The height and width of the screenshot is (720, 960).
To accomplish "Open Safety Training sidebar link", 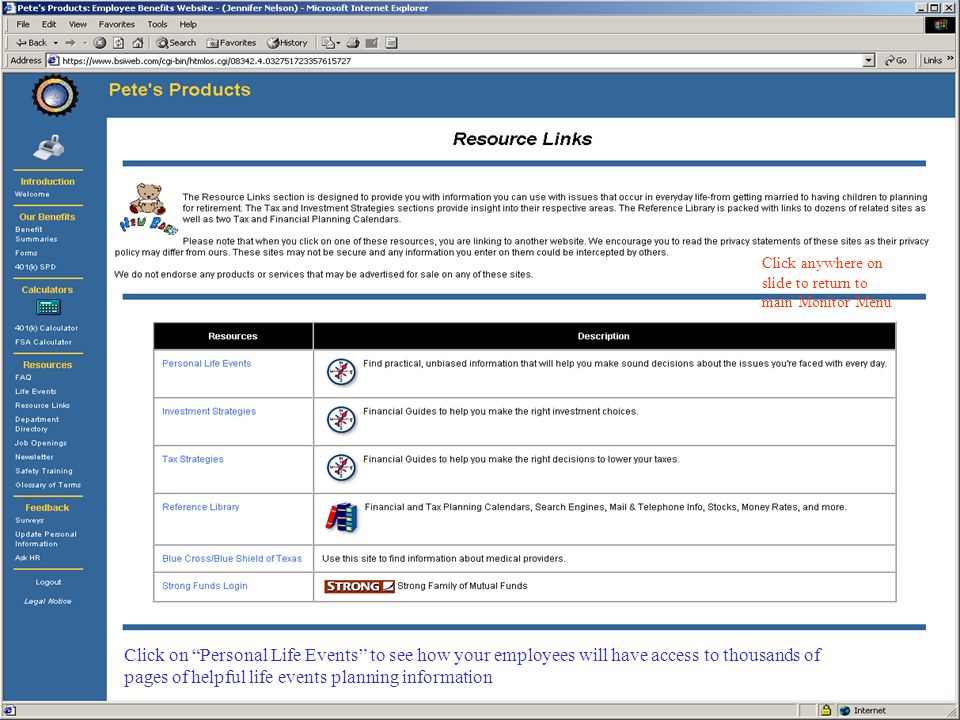I will [x=44, y=471].
